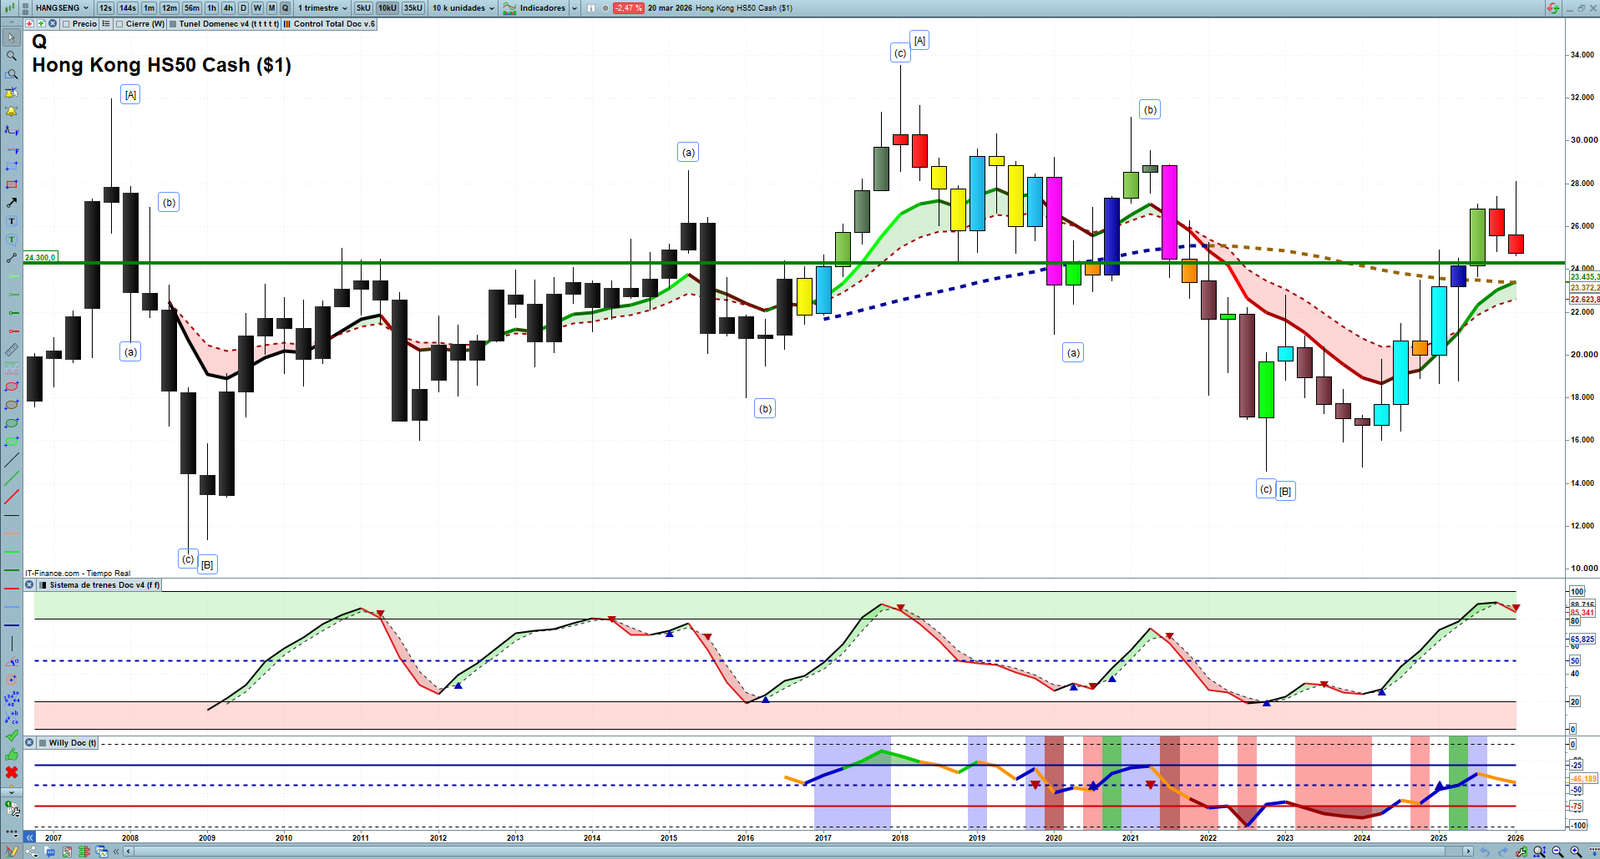Click the Tunel Domenec v4 color square
Image resolution: width=1600 pixels, height=859 pixels.
173,24
